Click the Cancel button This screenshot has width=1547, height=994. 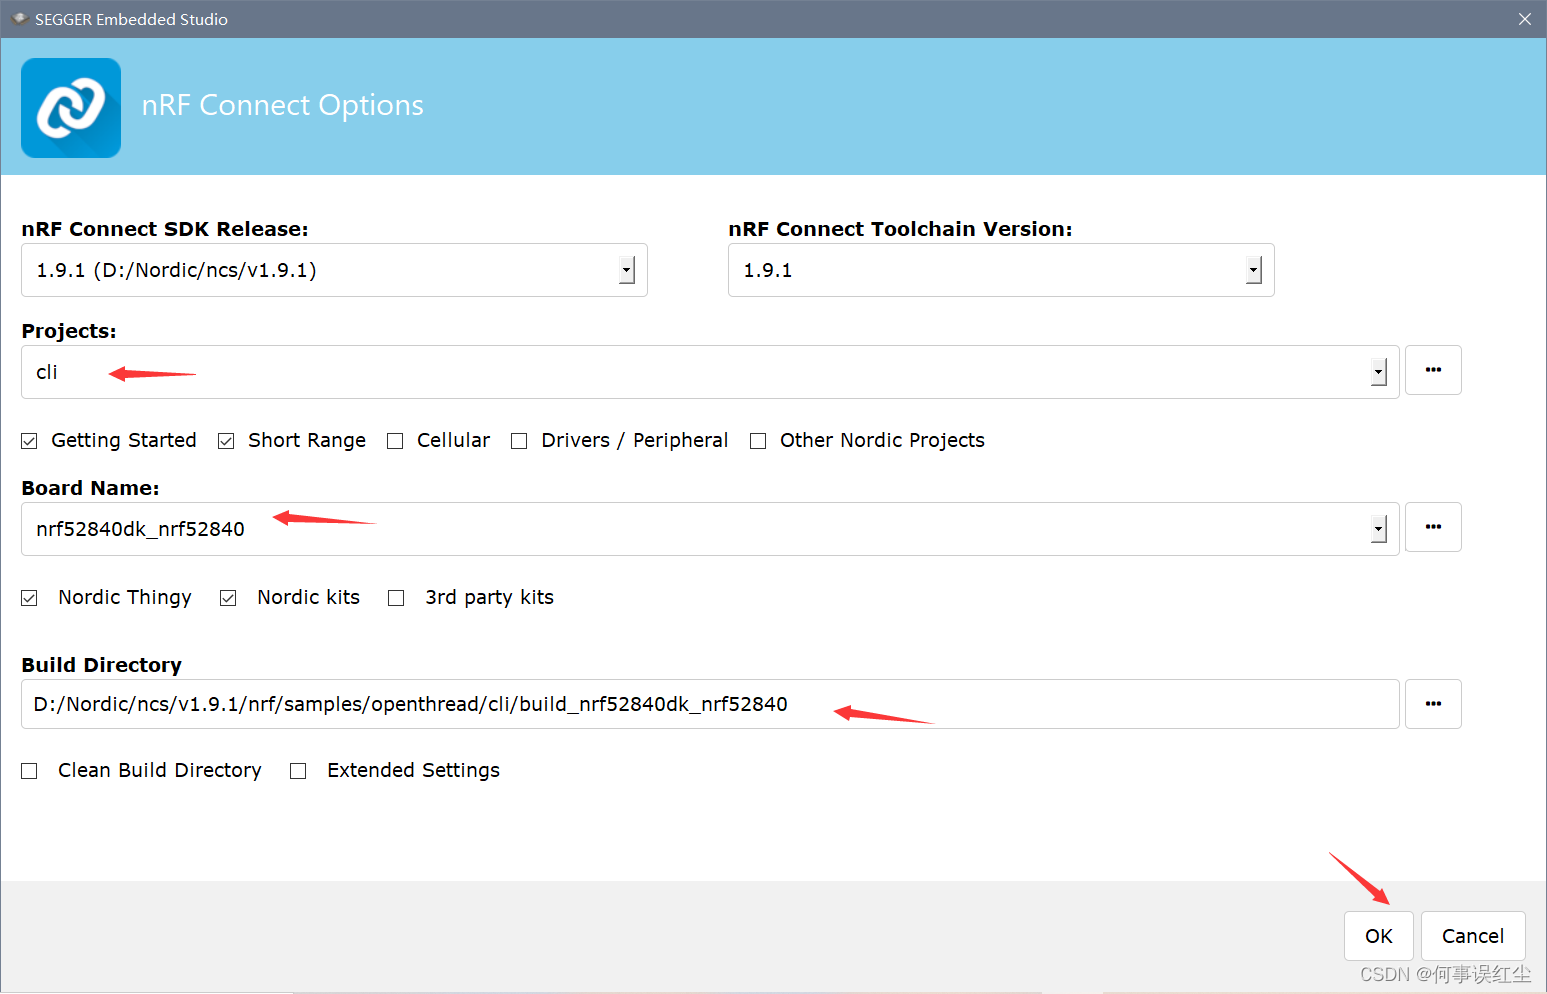1473,936
